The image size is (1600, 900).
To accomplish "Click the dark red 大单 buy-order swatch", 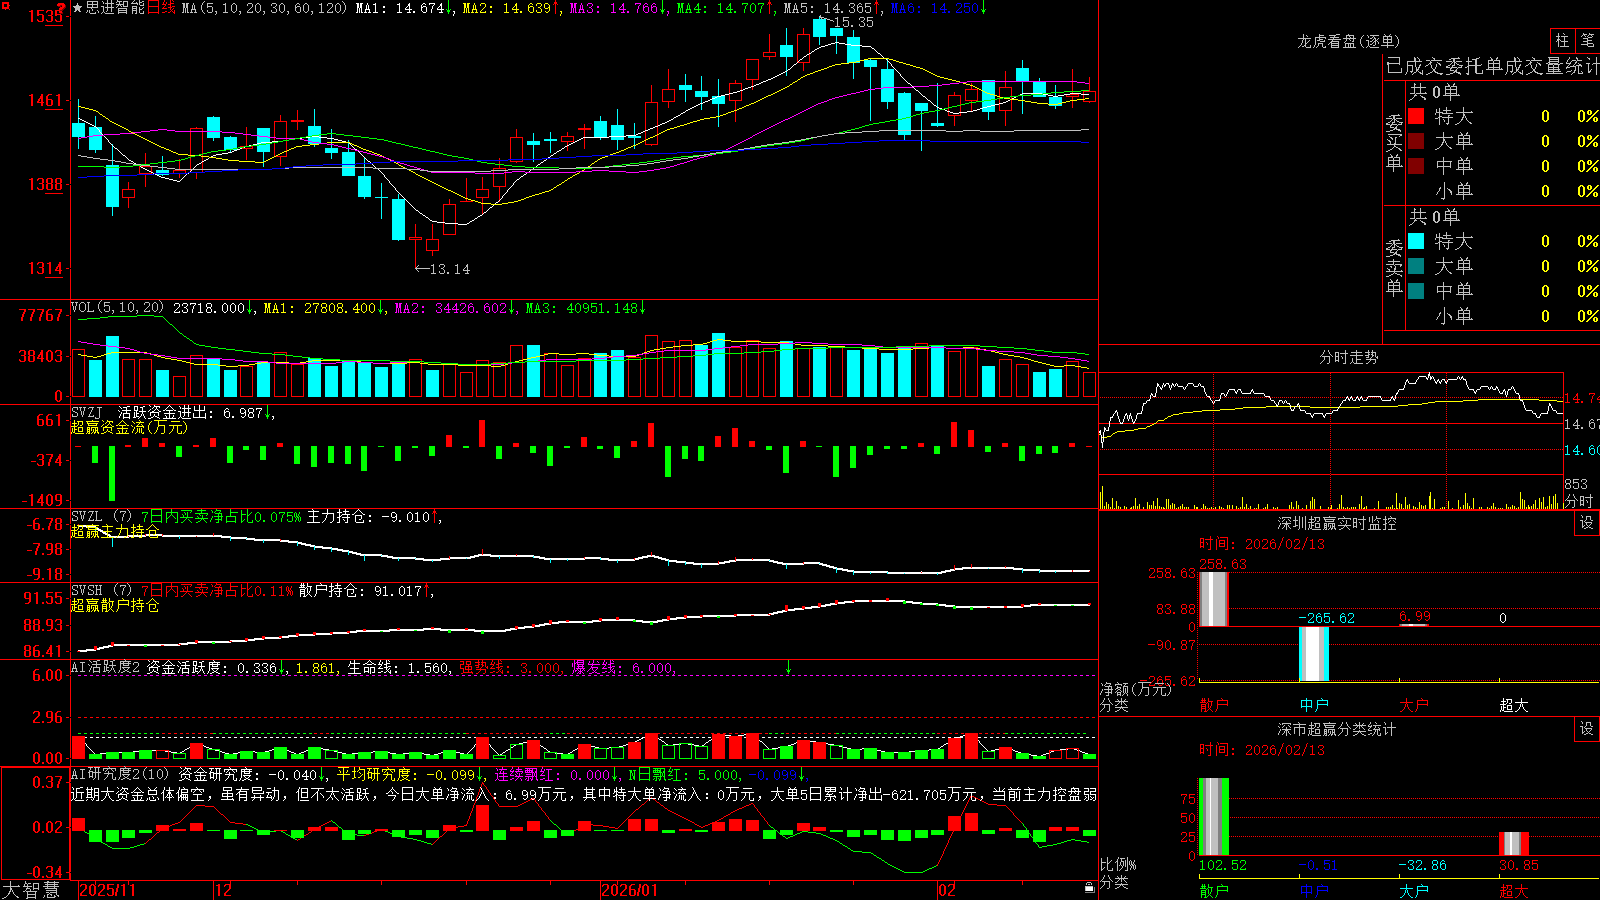I will click(1416, 141).
